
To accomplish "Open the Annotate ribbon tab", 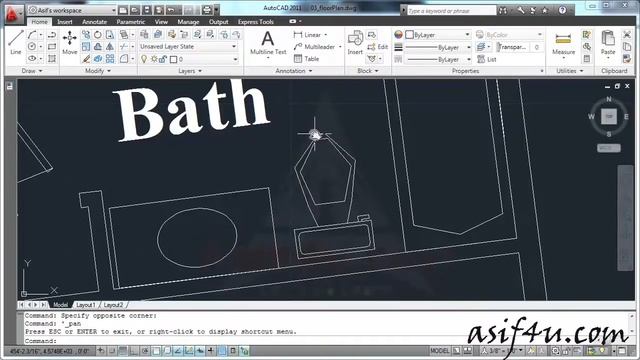I will point(94,22).
